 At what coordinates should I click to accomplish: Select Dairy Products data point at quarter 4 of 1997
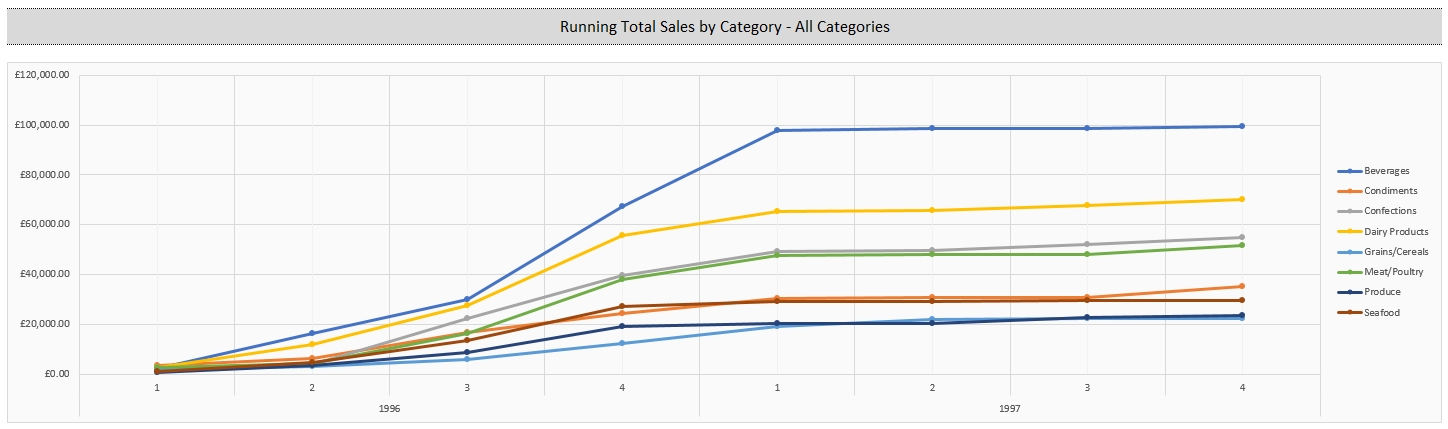(x=1242, y=199)
